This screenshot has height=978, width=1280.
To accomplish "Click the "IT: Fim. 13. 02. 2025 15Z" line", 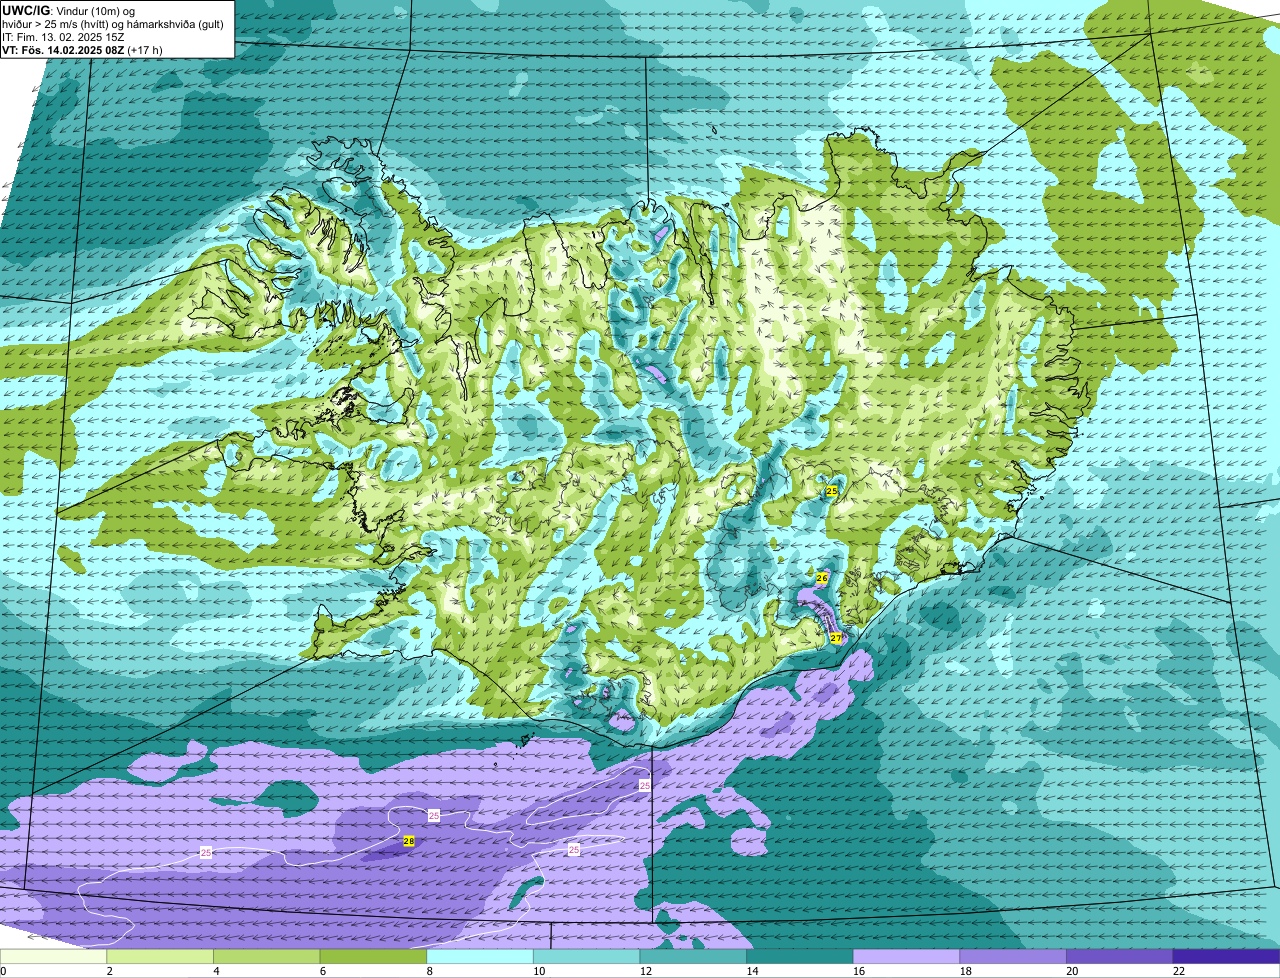I will click(63, 37).
